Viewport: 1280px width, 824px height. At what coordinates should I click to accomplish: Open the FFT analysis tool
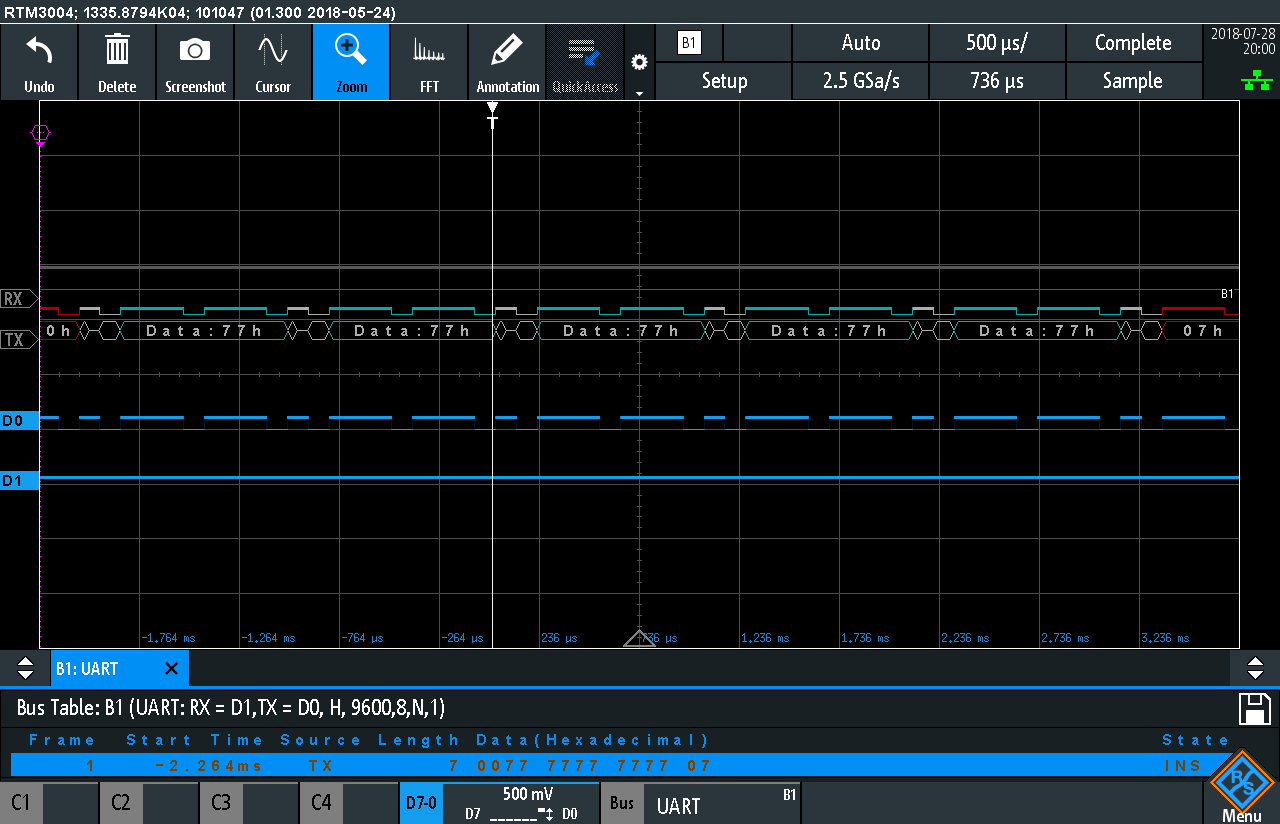pos(429,62)
